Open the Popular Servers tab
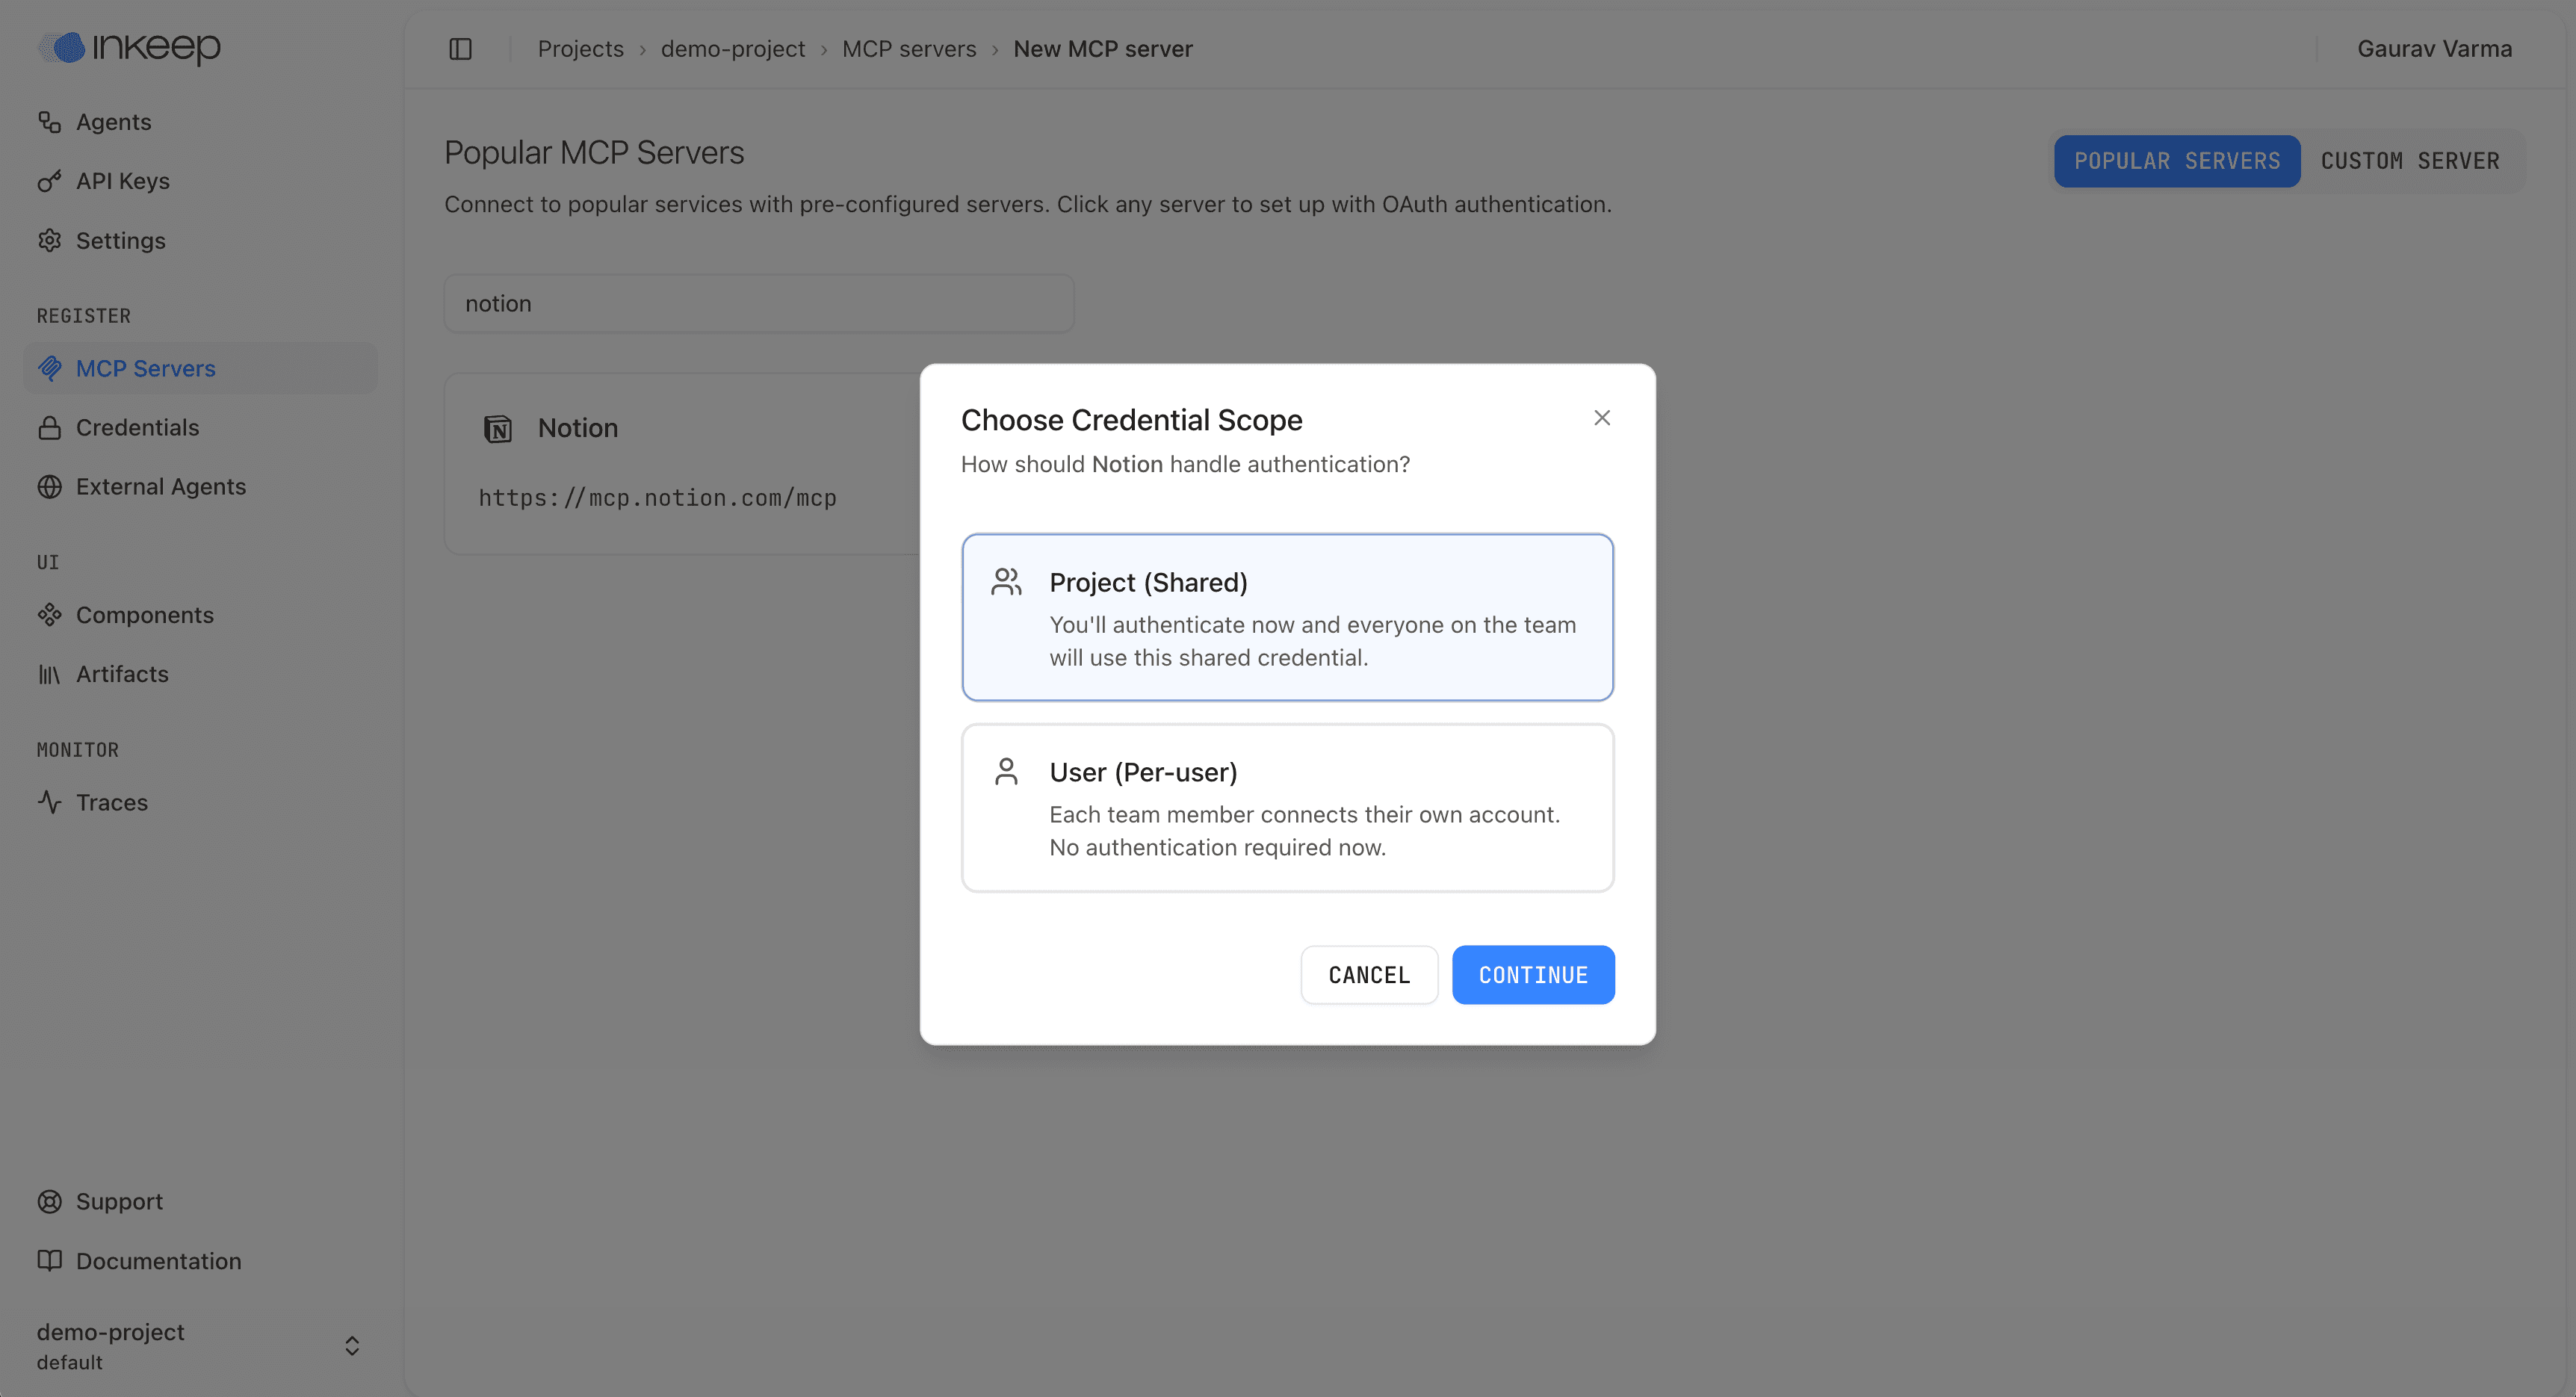Image resolution: width=2576 pixels, height=1397 pixels. click(x=2177, y=160)
